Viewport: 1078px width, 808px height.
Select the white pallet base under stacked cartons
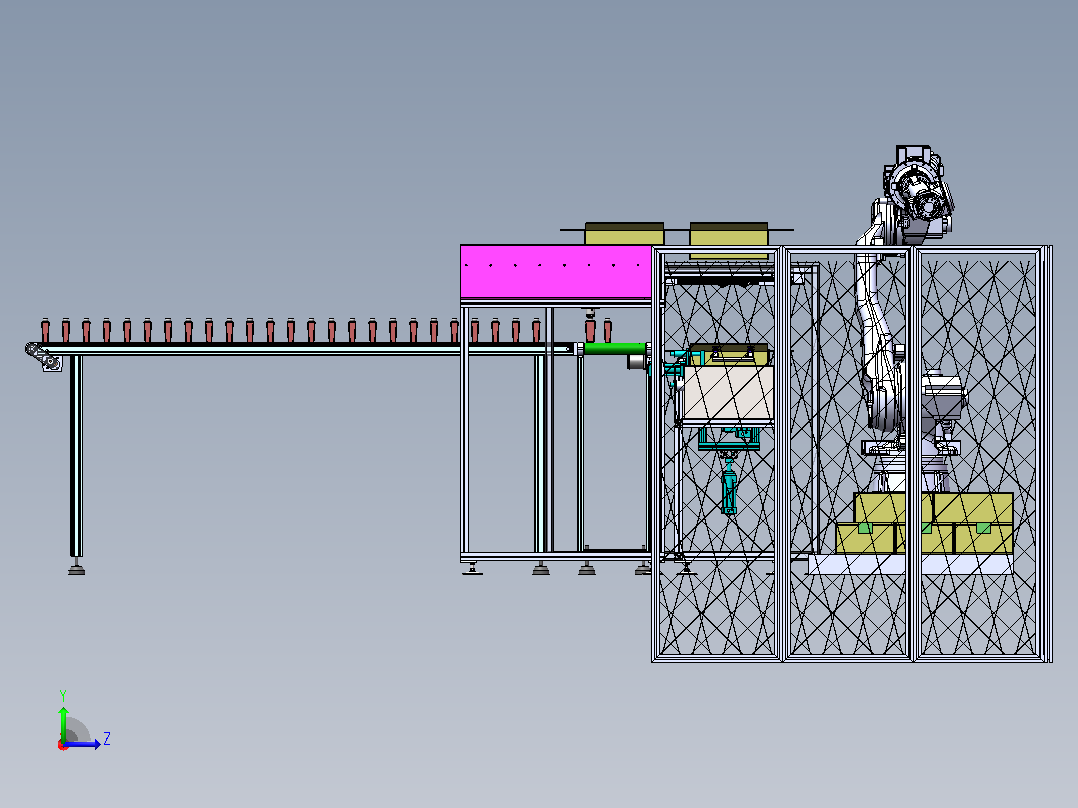coord(910,564)
